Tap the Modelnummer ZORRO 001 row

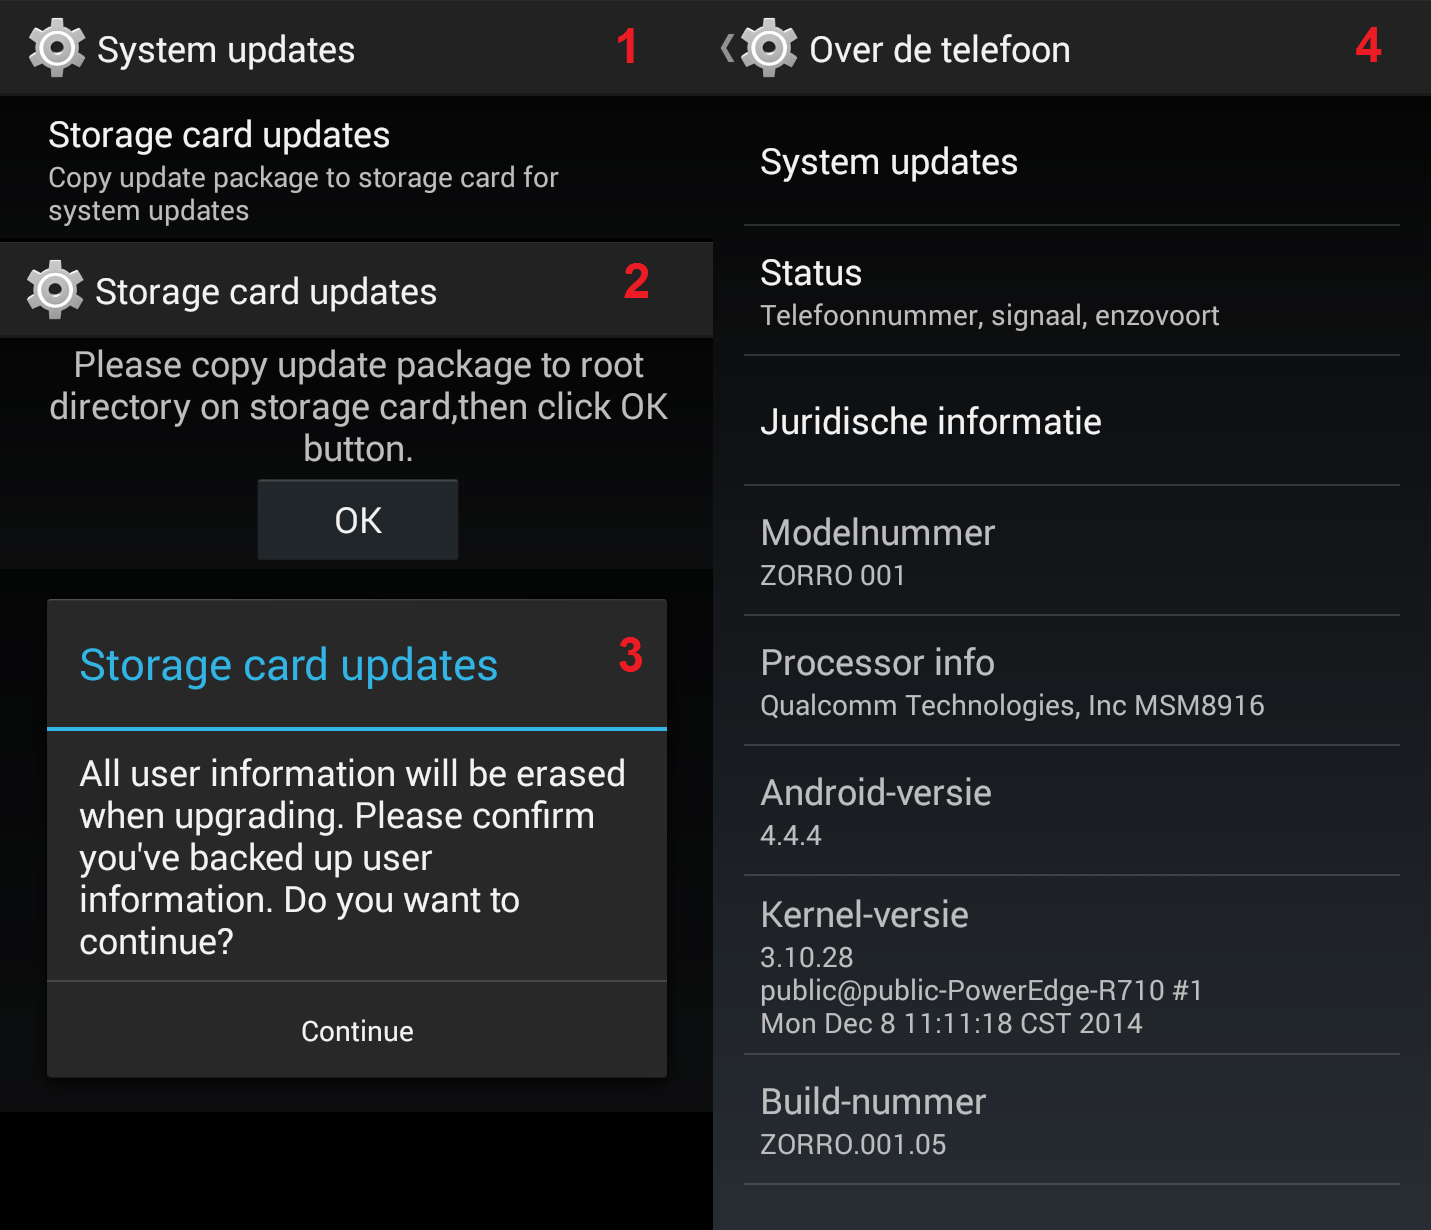[x=1072, y=551]
